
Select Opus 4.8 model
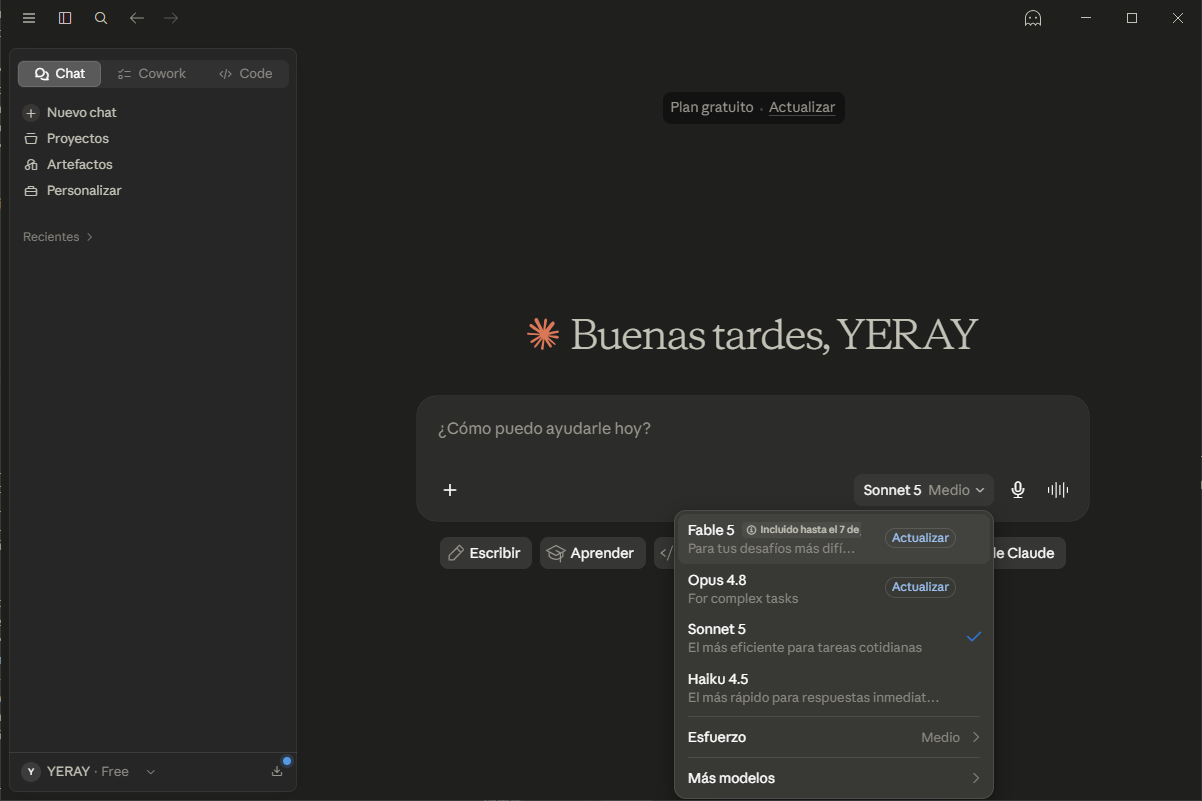(834, 589)
